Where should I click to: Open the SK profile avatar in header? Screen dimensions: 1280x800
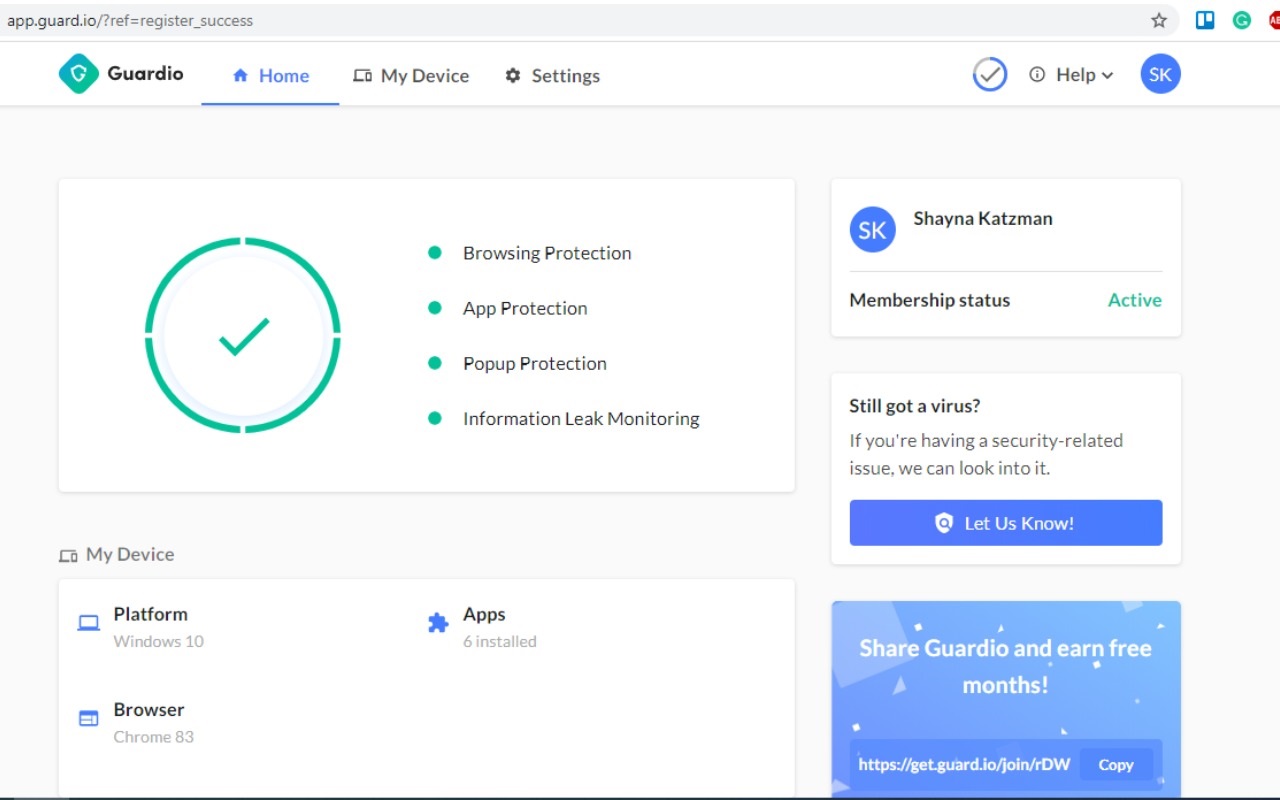(x=1160, y=74)
